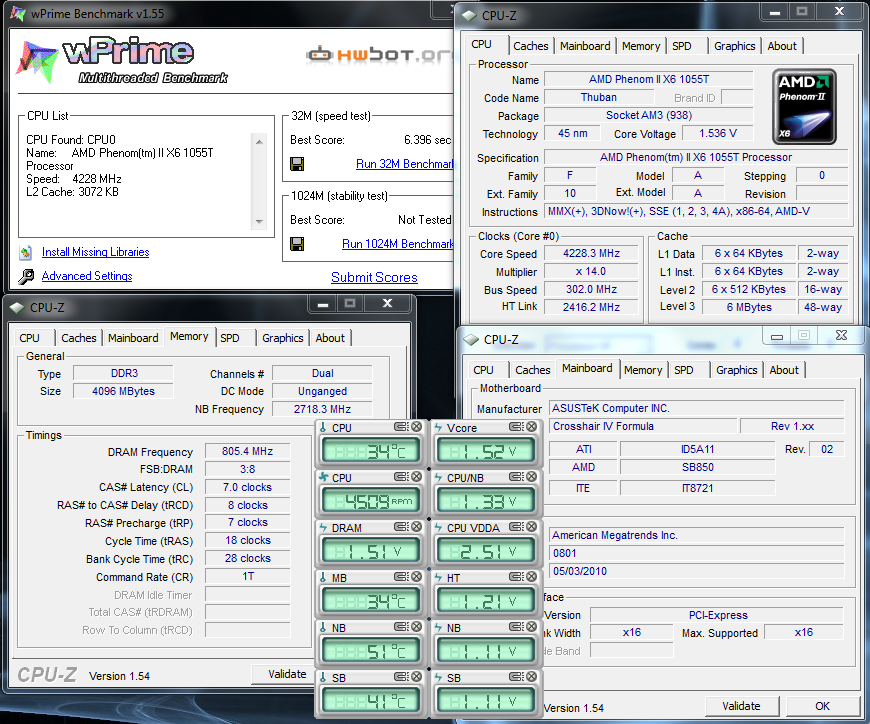Close the SB temperature sensor widget
Viewport: 870px width, 724px height.
(x=417, y=677)
